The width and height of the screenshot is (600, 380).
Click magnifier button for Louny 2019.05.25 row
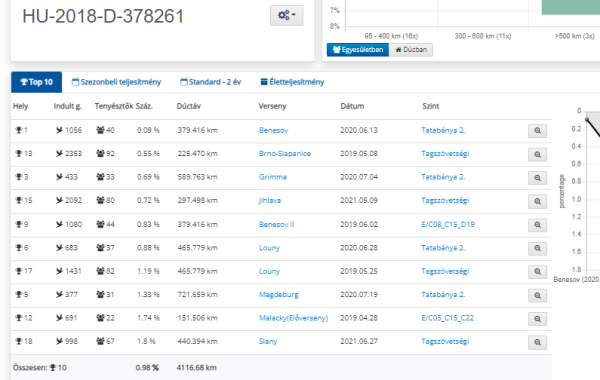(537, 272)
